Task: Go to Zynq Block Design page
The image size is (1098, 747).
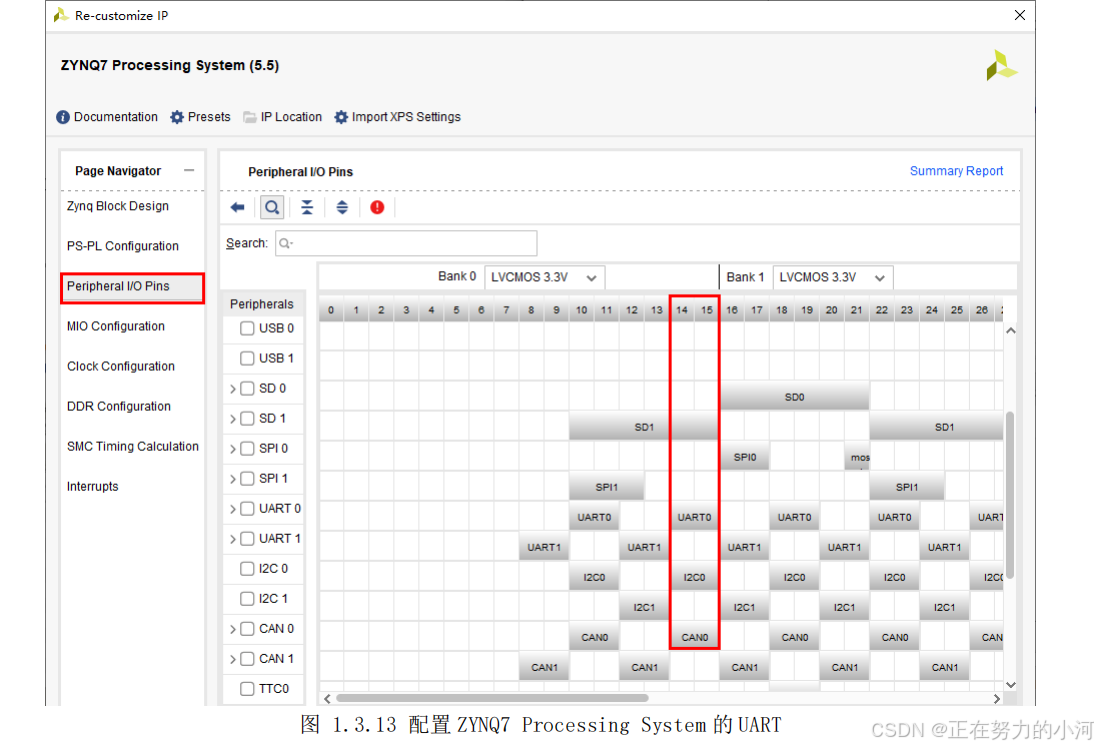Action: 118,206
